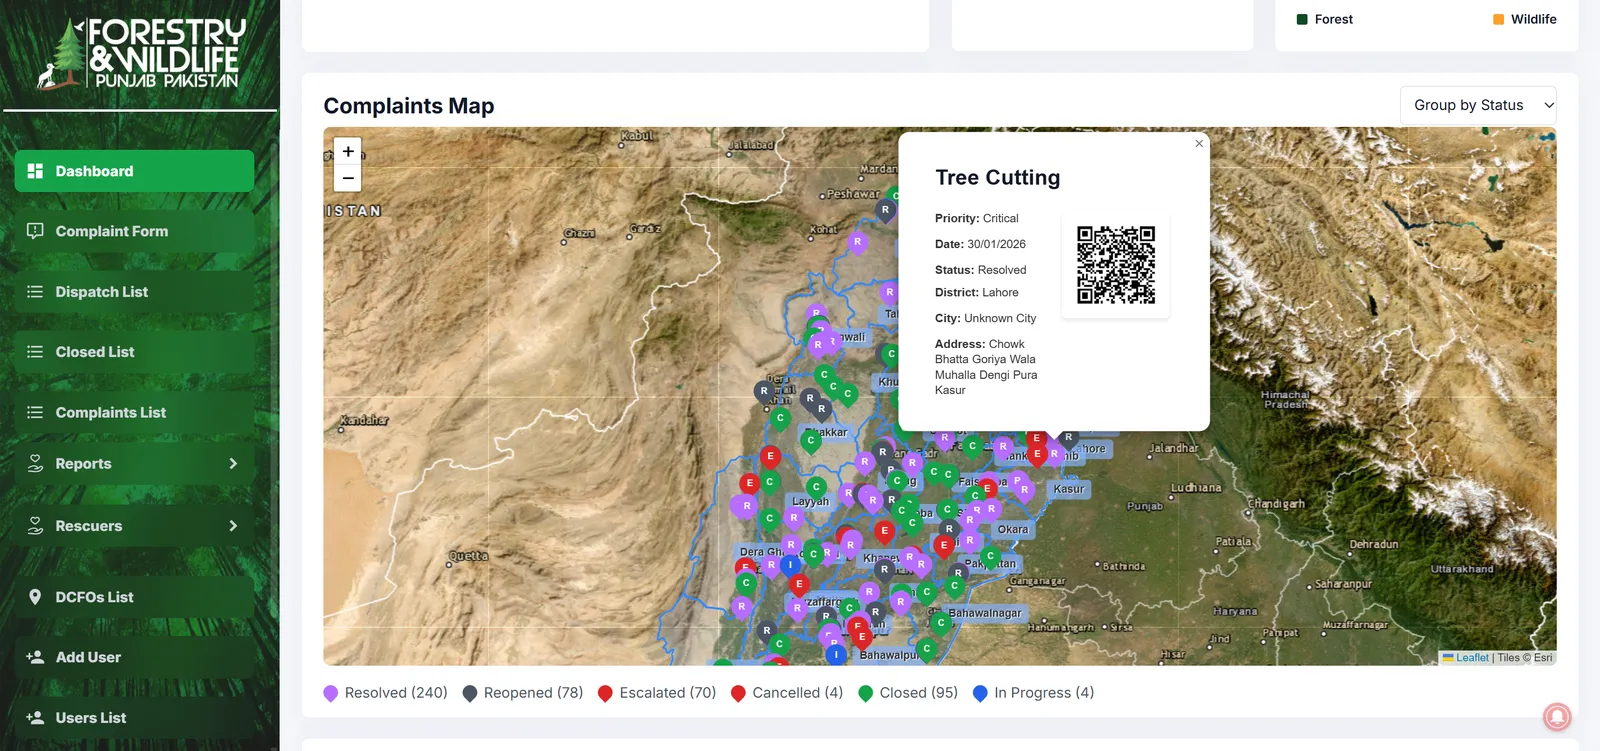This screenshot has height=751, width=1600.
Task: Click the Cancelled (4) legend entry
Action: [787, 693]
